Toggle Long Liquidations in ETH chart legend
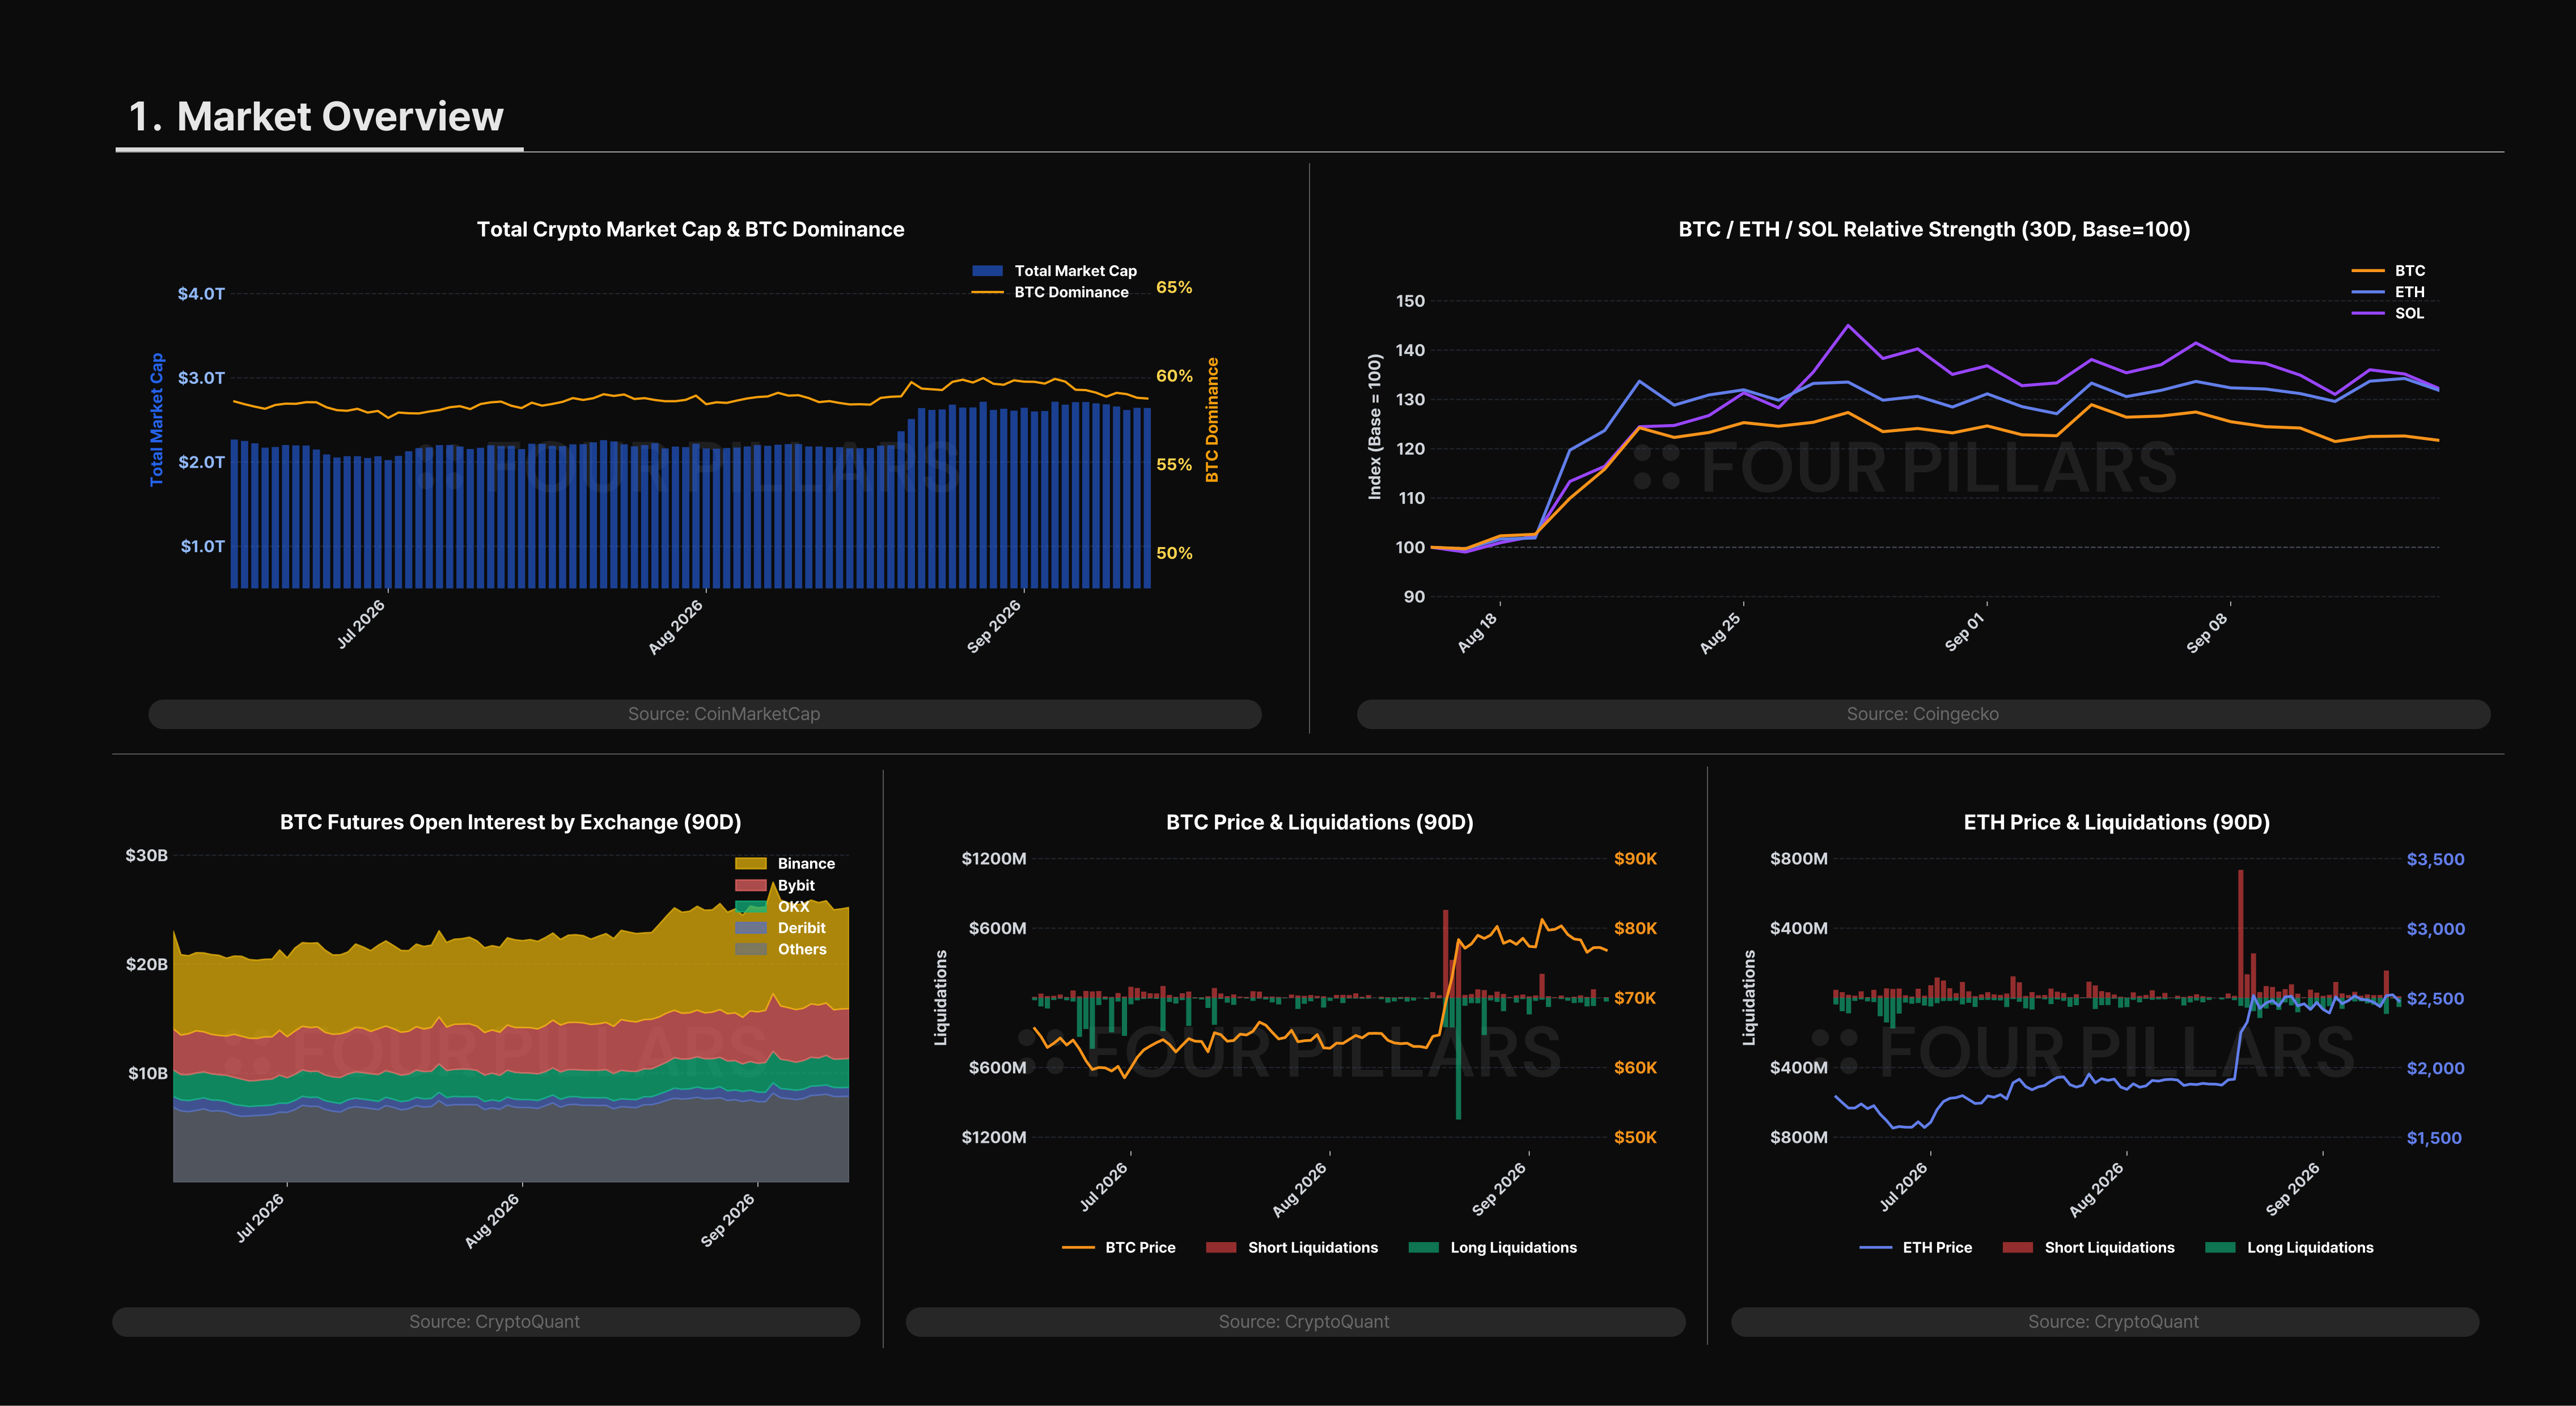The image size is (2576, 1406). pyautogui.click(x=2289, y=1247)
